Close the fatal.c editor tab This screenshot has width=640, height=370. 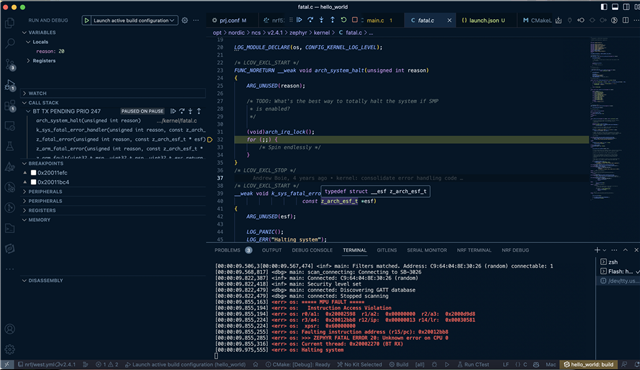(449, 20)
